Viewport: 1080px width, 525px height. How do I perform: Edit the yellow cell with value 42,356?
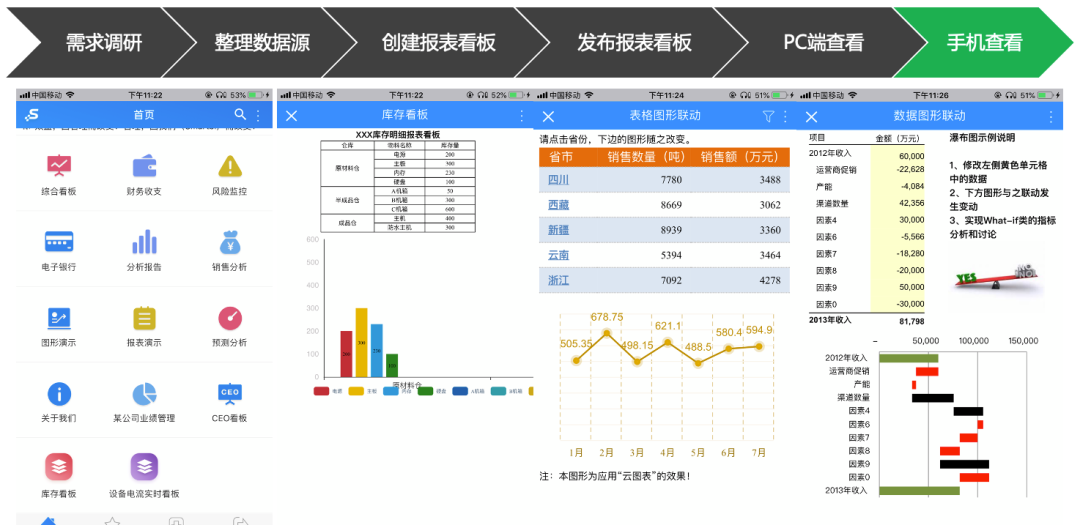pyautogui.click(x=897, y=203)
